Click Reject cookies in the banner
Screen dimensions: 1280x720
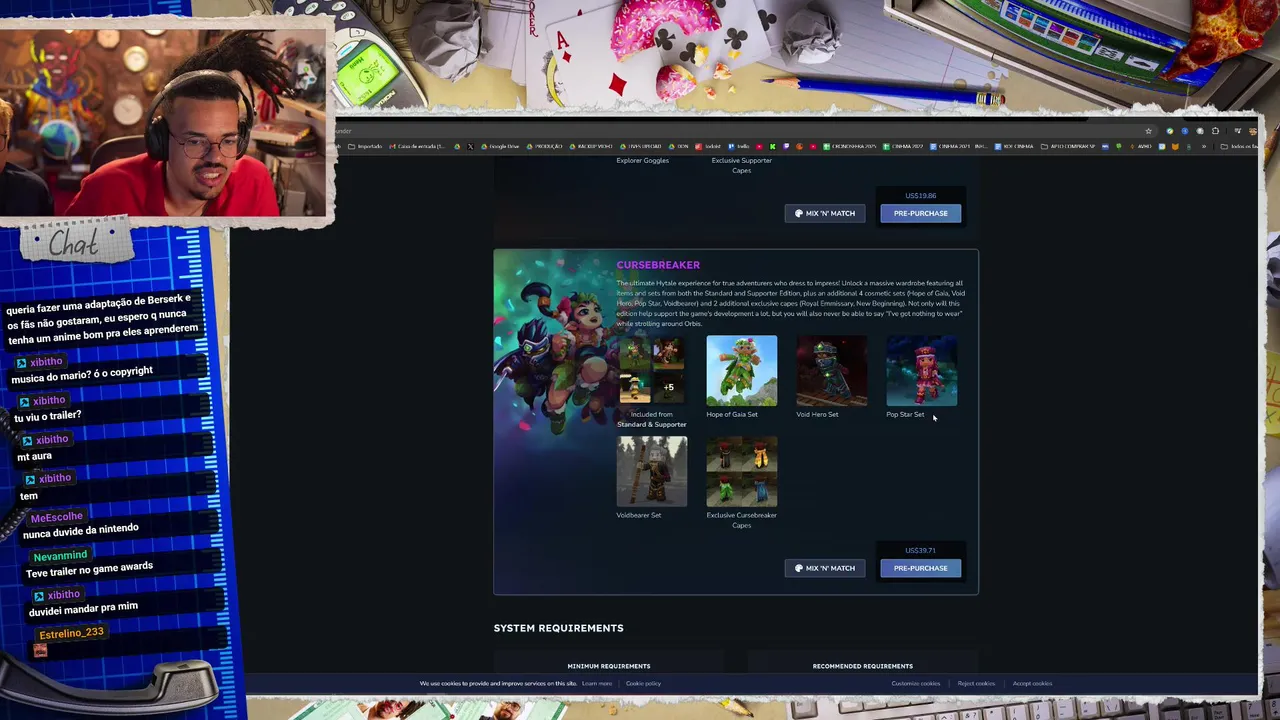tap(976, 684)
